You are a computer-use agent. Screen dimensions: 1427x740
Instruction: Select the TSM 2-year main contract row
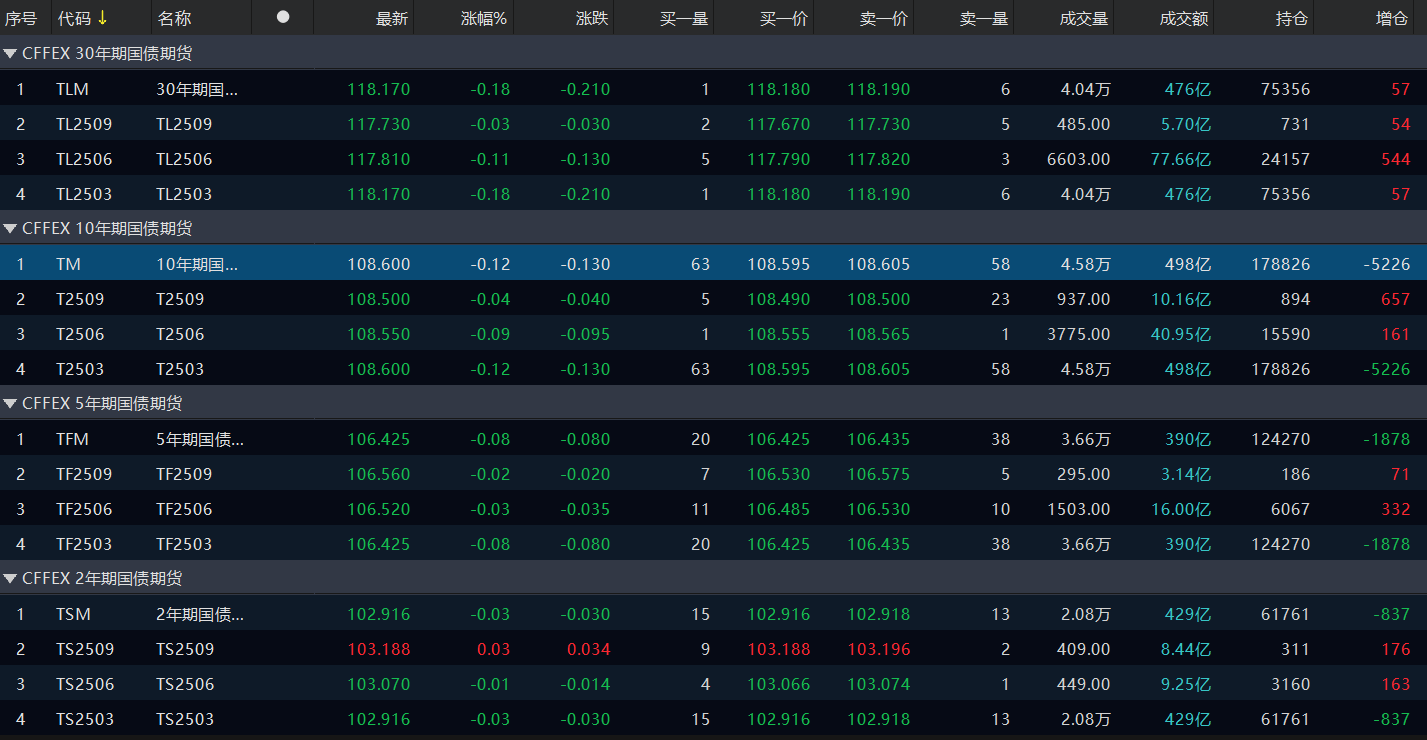[x=72, y=614]
